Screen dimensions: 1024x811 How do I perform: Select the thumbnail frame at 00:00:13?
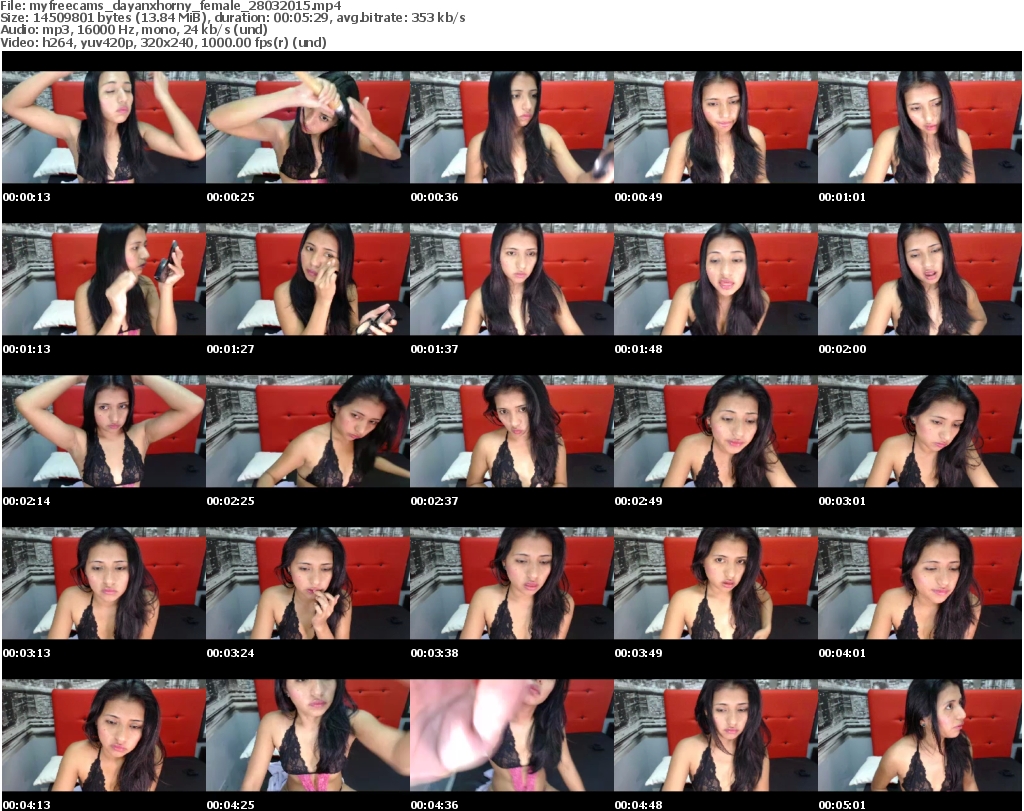tap(104, 127)
